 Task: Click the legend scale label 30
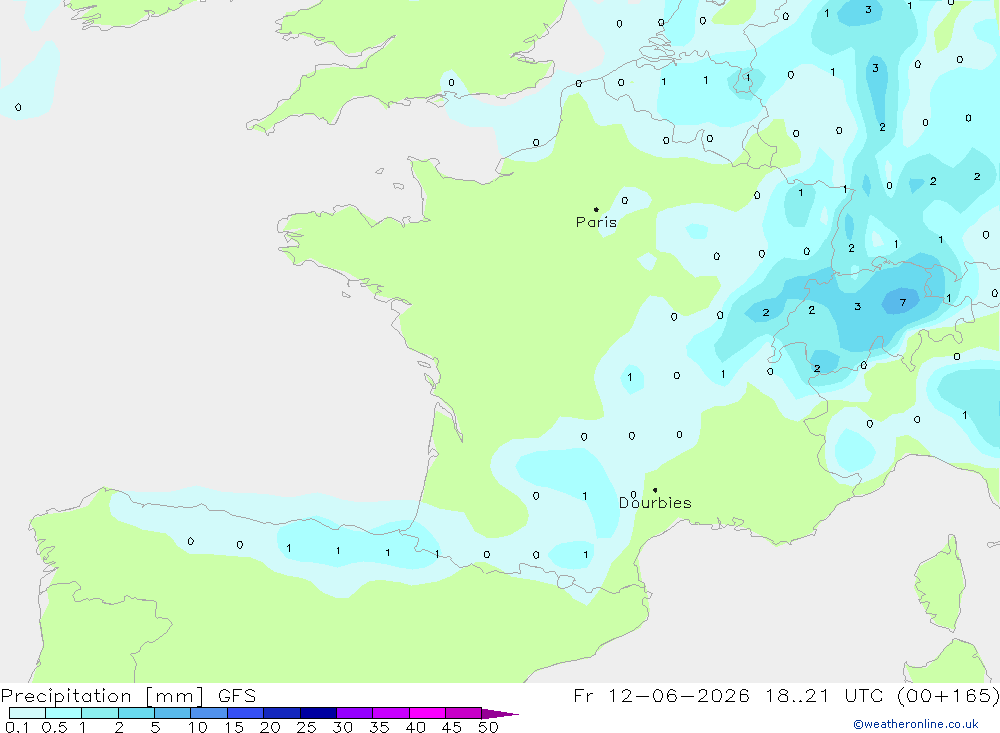click(342, 727)
